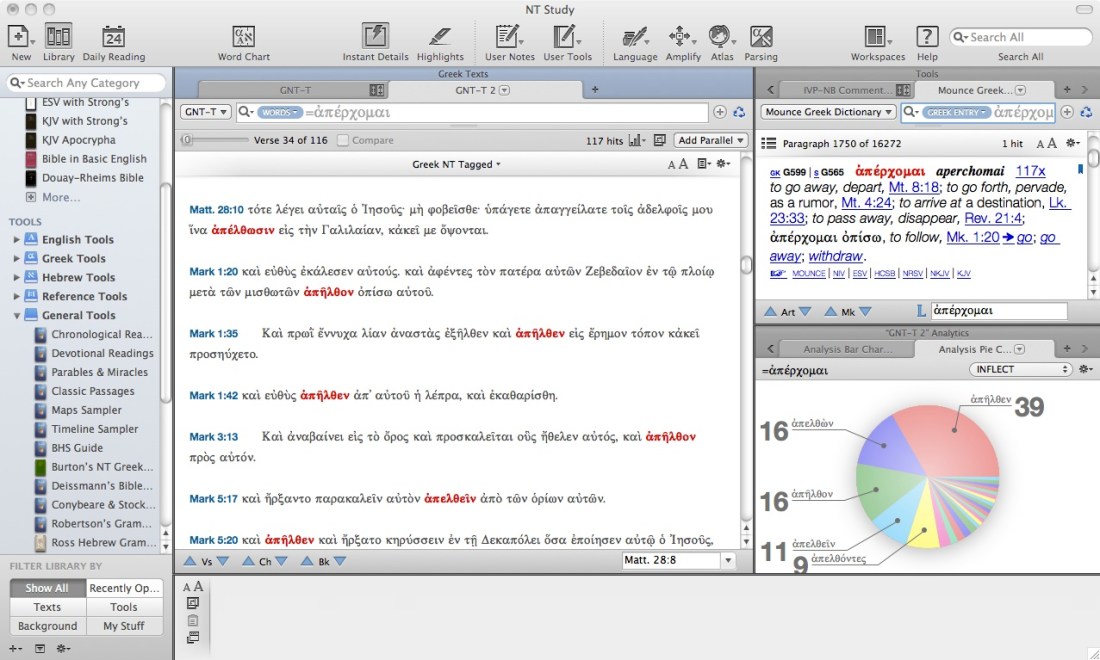1100x660 pixels.
Task: Open the Atlas tool
Action: click(x=720, y=37)
